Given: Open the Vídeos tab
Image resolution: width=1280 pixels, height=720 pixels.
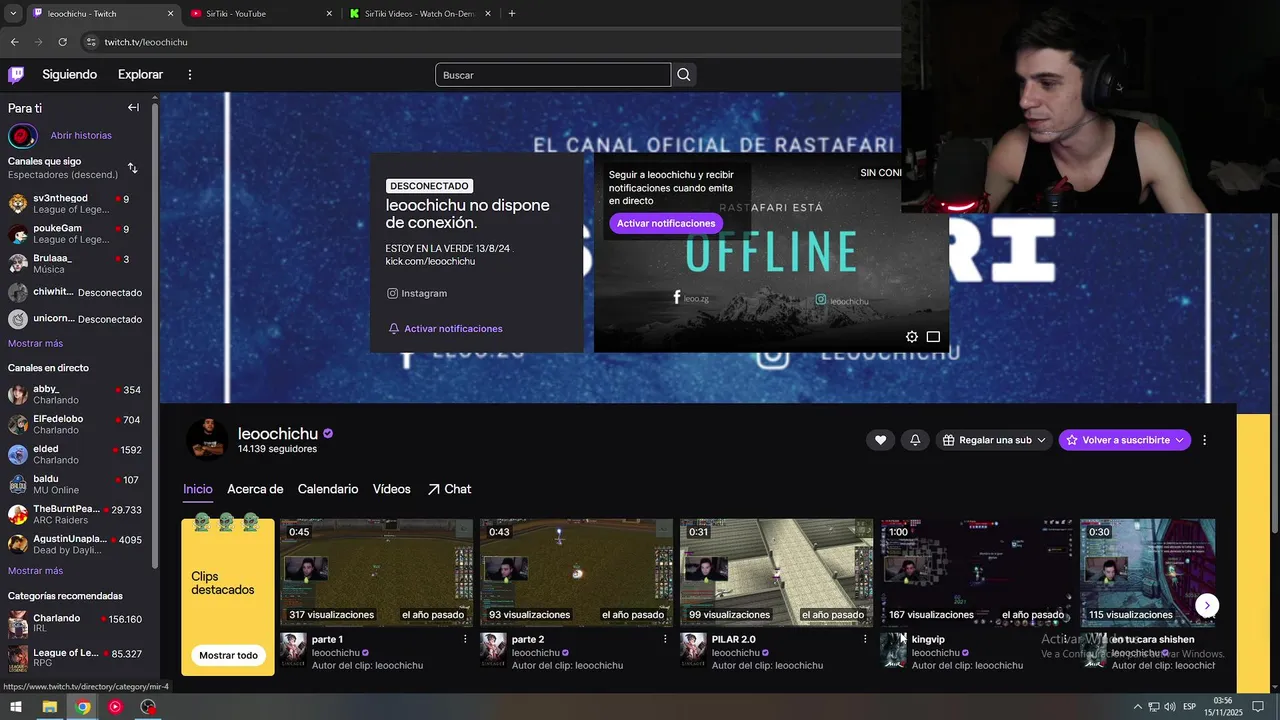Looking at the screenshot, I should click(391, 489).
